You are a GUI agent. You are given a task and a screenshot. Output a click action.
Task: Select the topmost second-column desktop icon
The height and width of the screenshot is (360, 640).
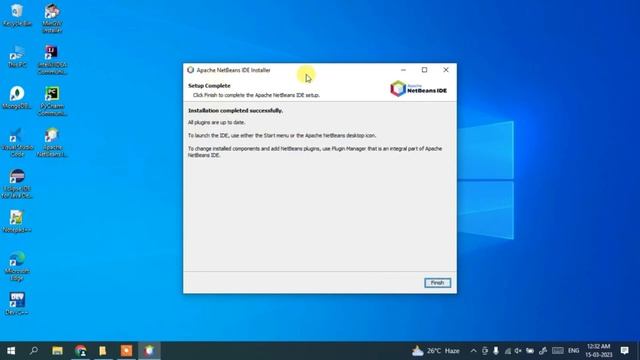[x=52, y=18]
